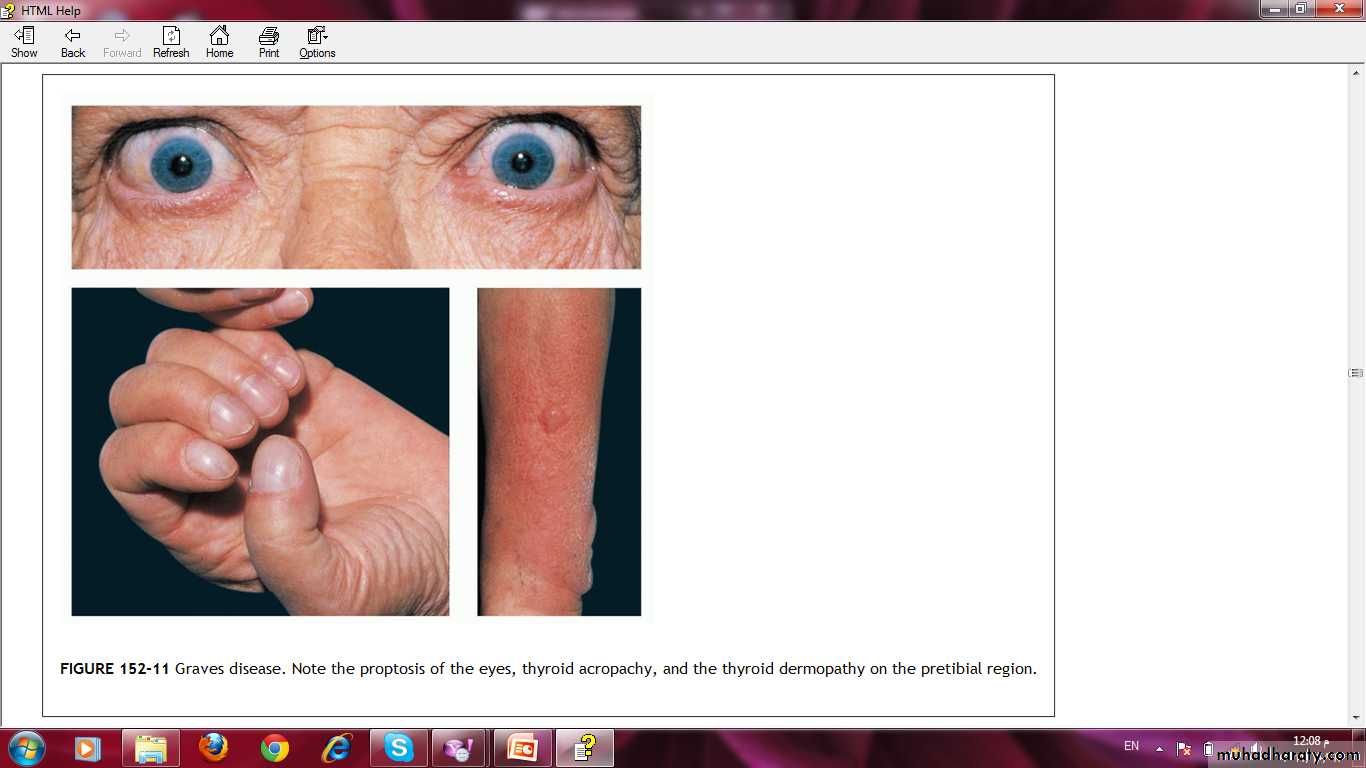Click the scroll-down arrow of vertical scrollbar

coord(1357,717)
